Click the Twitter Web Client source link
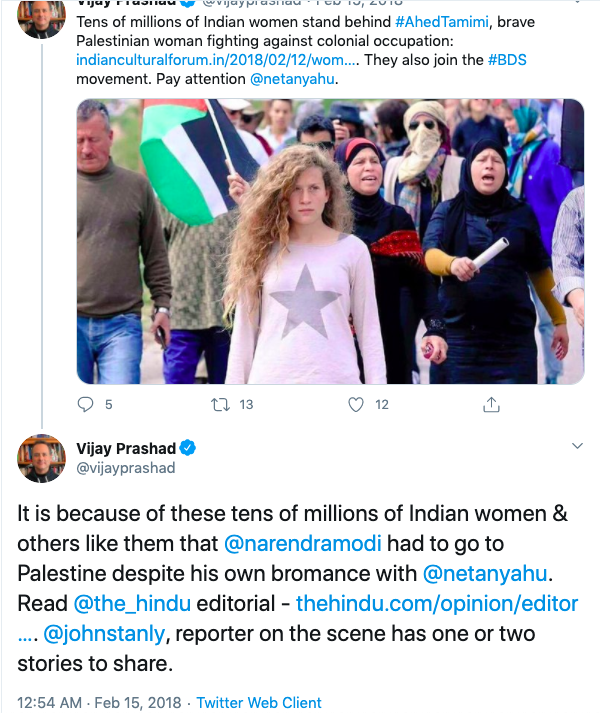The image size is (600, 713). (x=259, y=703)
